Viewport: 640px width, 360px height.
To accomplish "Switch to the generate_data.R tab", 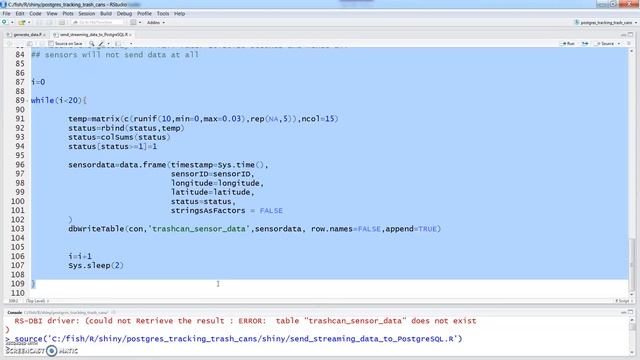I will pyautogui.click(x=26, y=35).
